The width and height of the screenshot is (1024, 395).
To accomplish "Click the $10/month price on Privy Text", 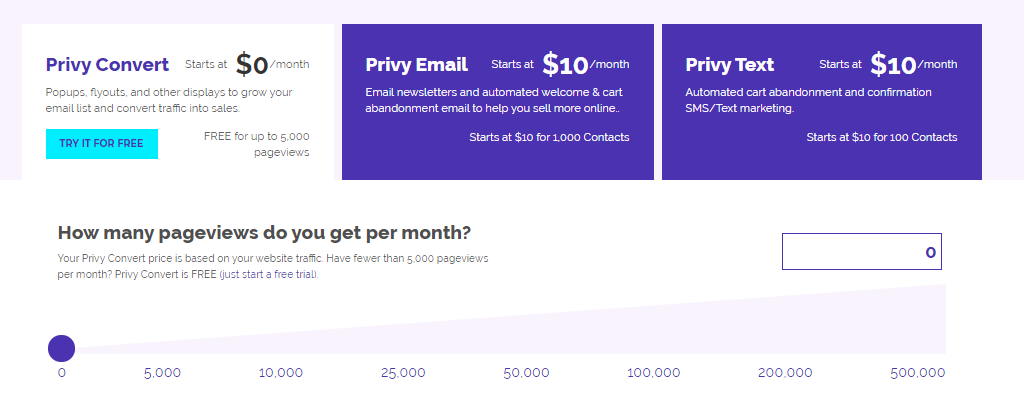I will [914, 65].
